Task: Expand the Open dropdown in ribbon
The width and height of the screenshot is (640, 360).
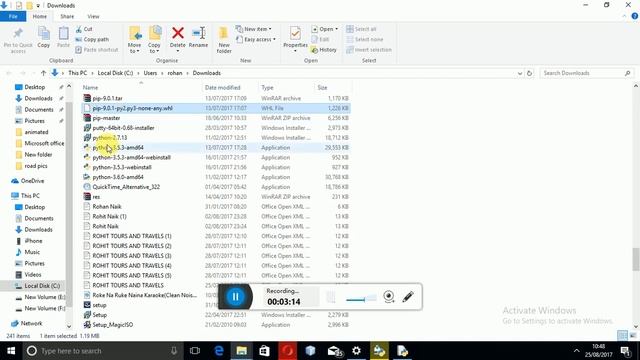Action: (x=324, y=29)
